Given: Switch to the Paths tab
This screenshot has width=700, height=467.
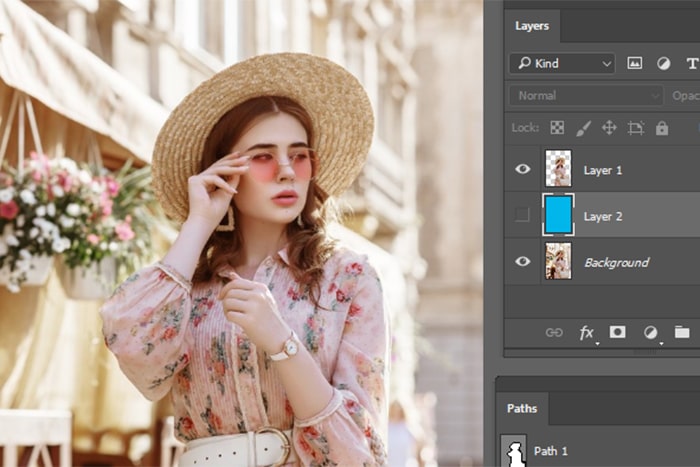Looking at the screenshot, I should point(522,408).
